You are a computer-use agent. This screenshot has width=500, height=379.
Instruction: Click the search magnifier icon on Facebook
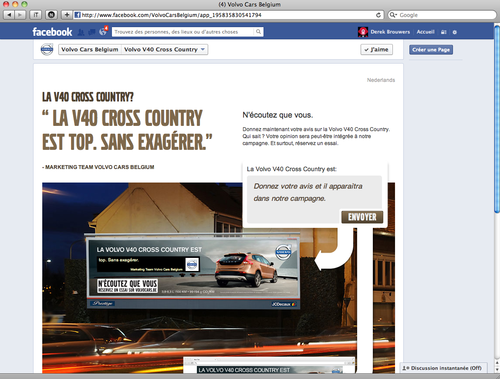pos(258,32)
